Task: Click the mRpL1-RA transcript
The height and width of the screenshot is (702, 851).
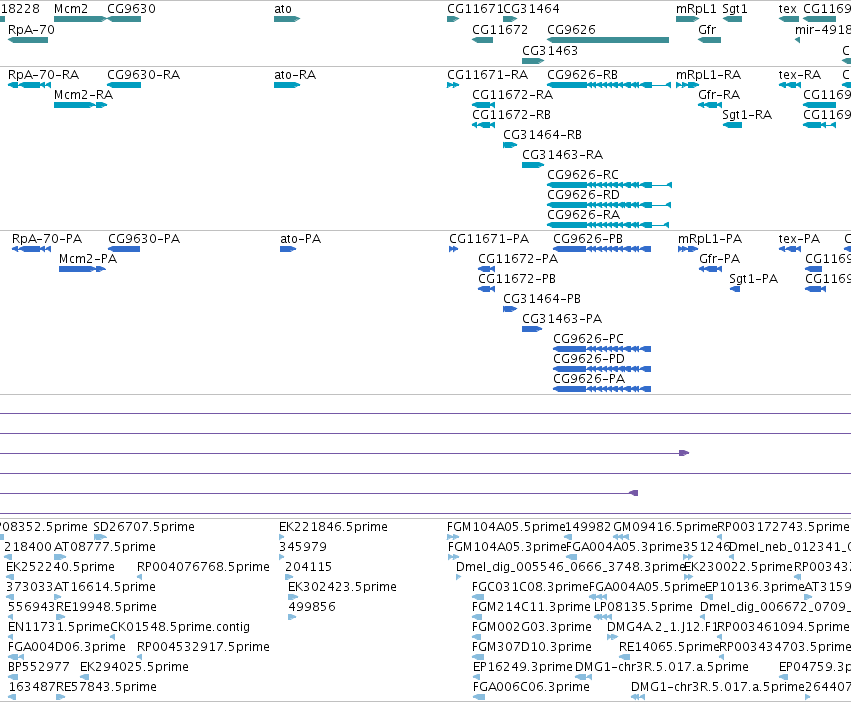Action: tap(688, 85)
